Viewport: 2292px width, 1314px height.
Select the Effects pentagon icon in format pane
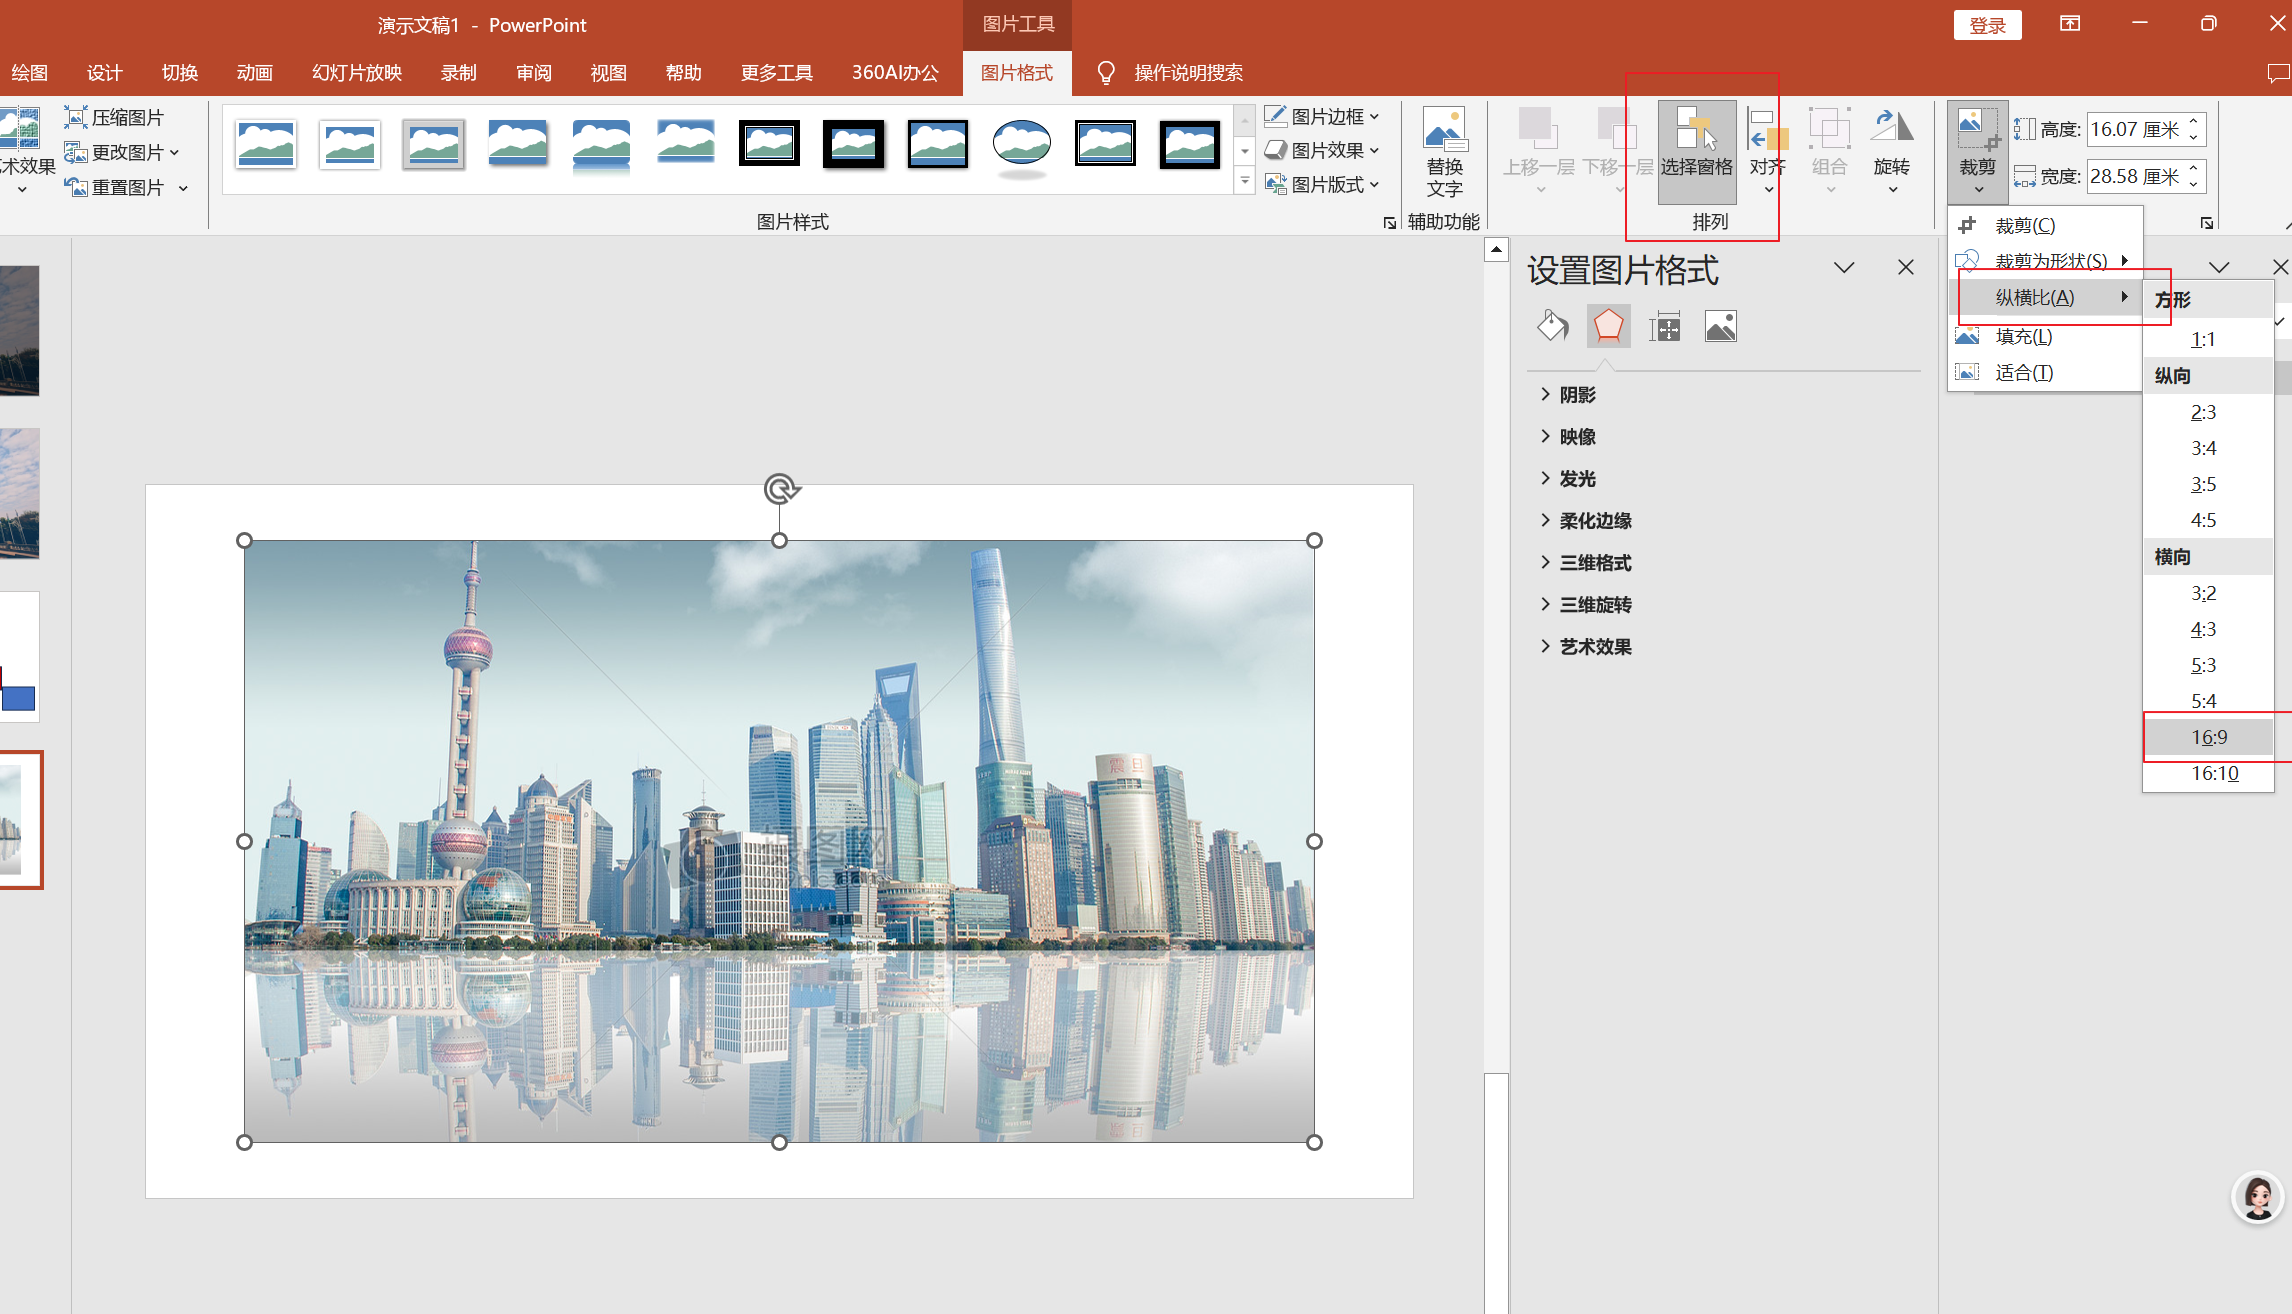click(x=1608, y=326)
